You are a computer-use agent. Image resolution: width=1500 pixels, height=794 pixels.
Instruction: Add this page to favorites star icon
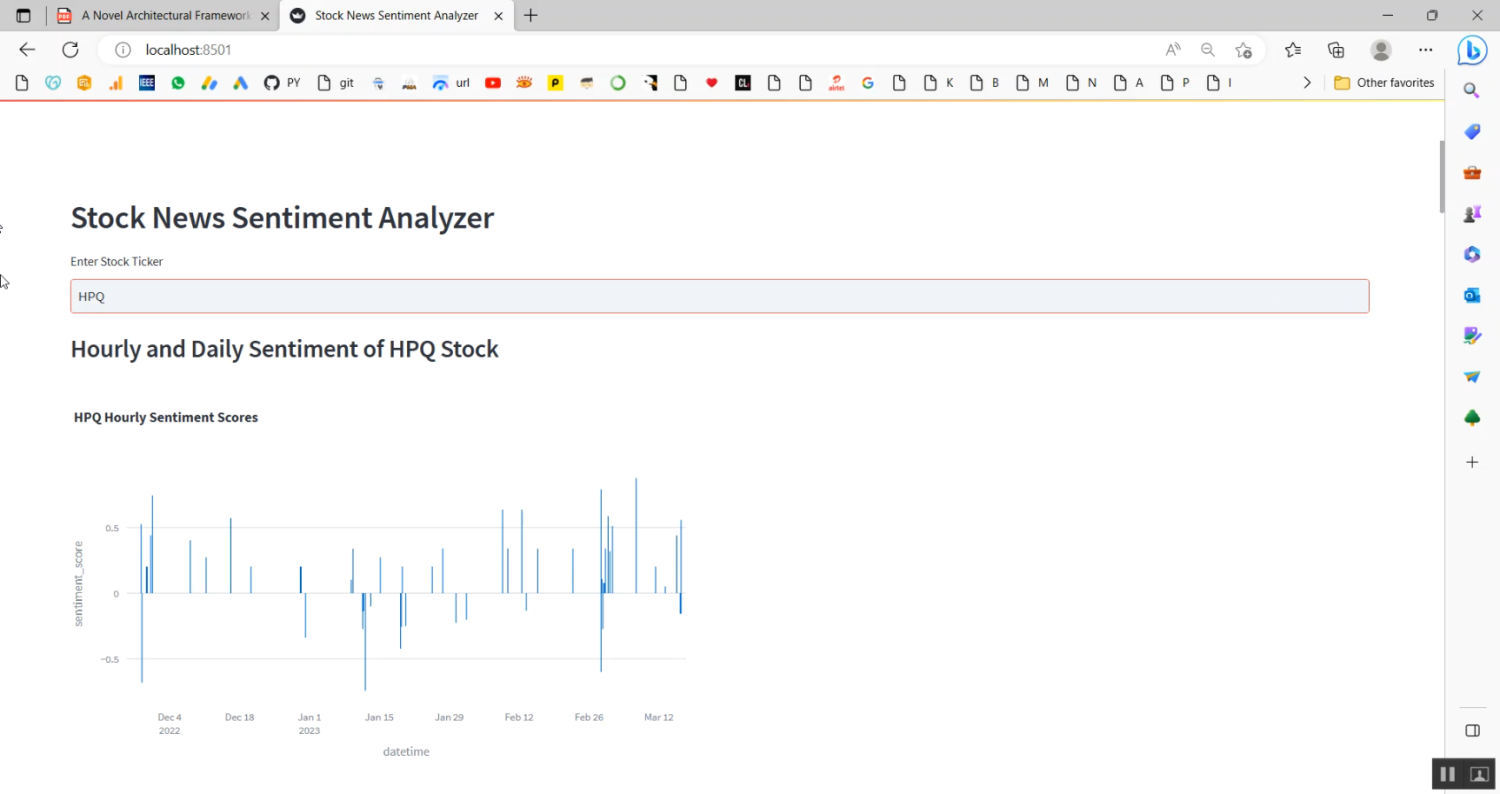pyautogui.click(x=1243, y=50)
